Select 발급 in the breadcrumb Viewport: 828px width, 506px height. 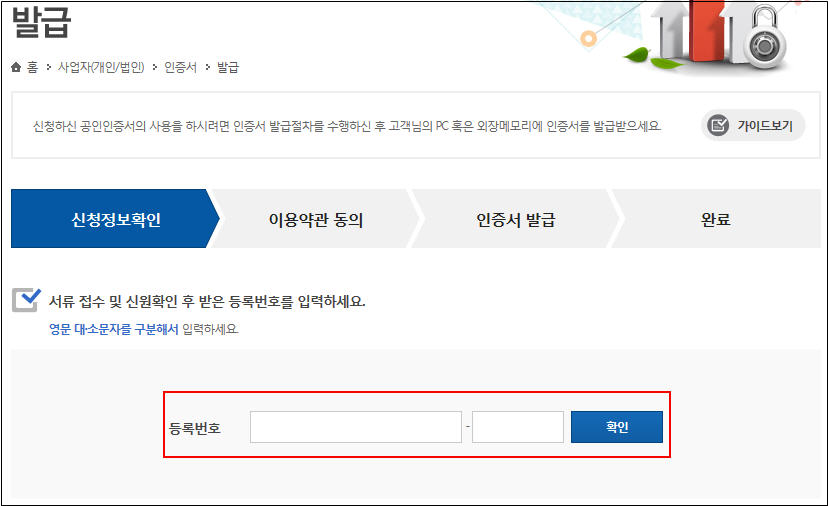pyautogui.click(x=228, y=67)
